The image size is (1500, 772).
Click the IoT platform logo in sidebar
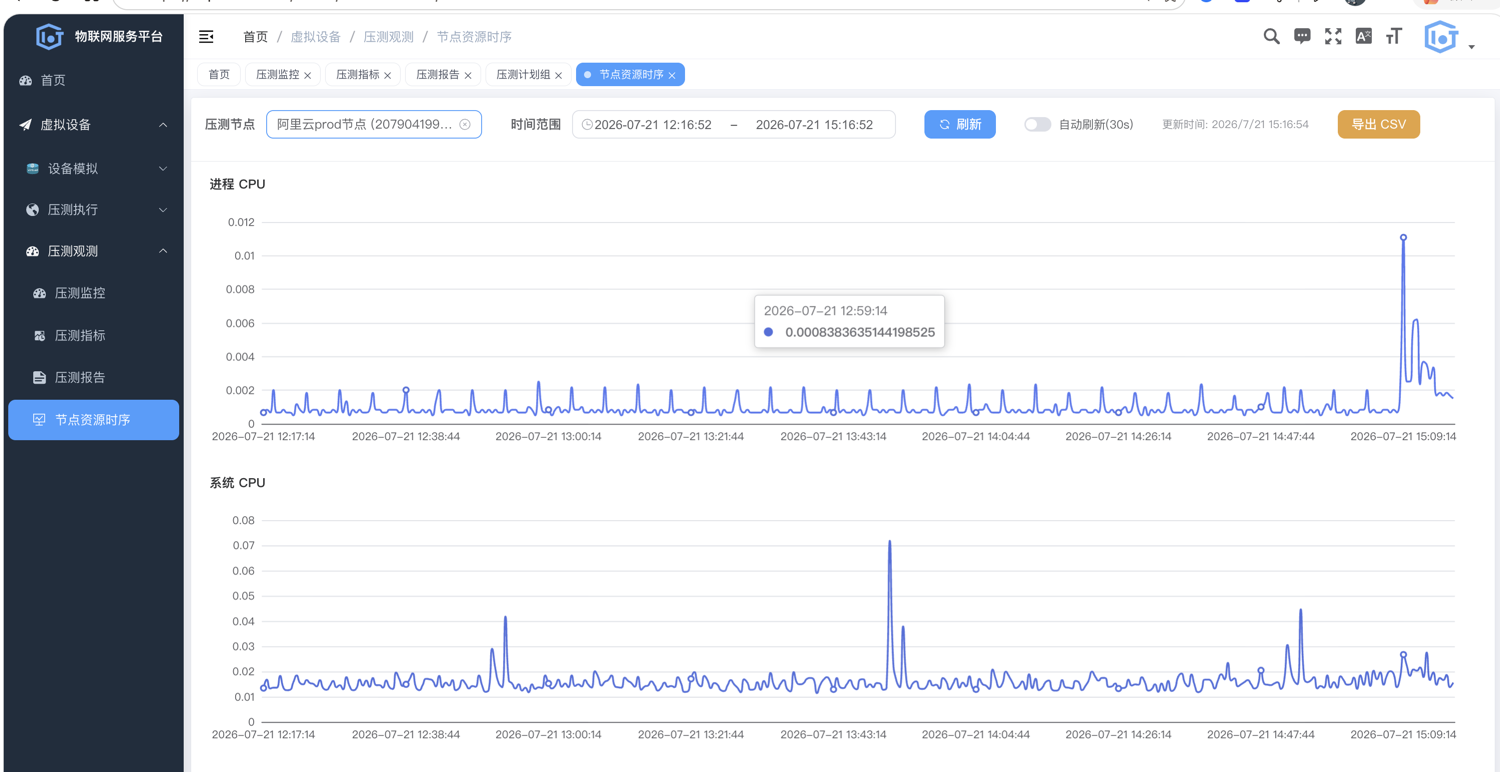tap(49, 37)
